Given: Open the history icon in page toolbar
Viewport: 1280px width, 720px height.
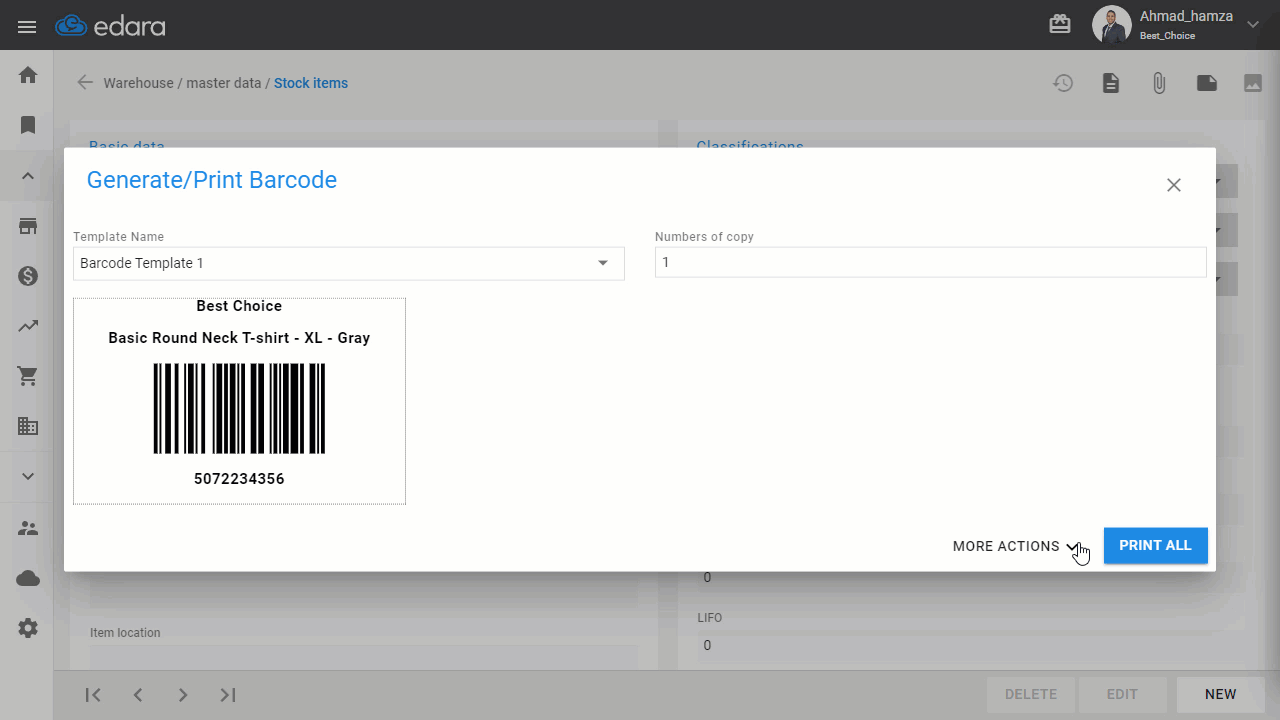Looking at the screenshot, I should coord(1063,83).
